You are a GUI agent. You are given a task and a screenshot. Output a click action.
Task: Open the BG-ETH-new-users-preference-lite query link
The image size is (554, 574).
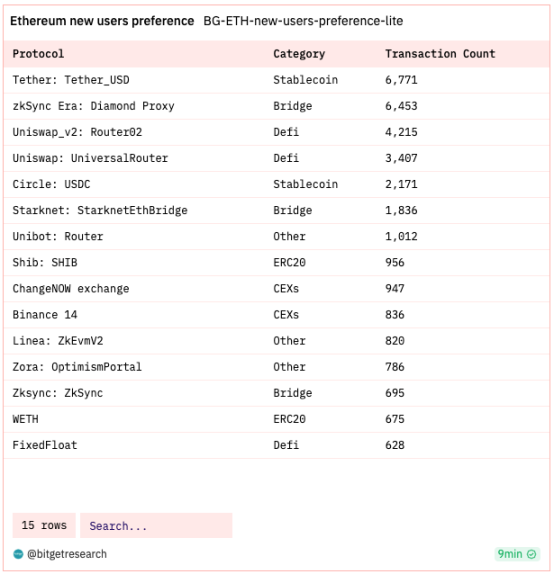303,21
